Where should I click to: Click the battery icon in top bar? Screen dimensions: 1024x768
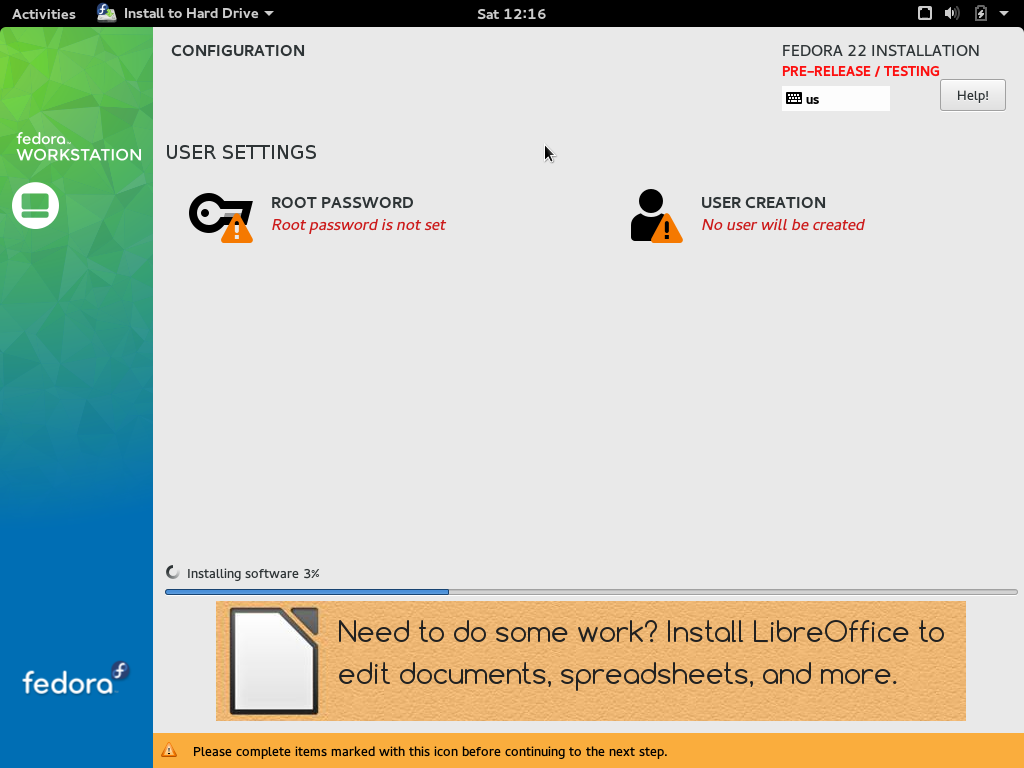coord(980,13)
